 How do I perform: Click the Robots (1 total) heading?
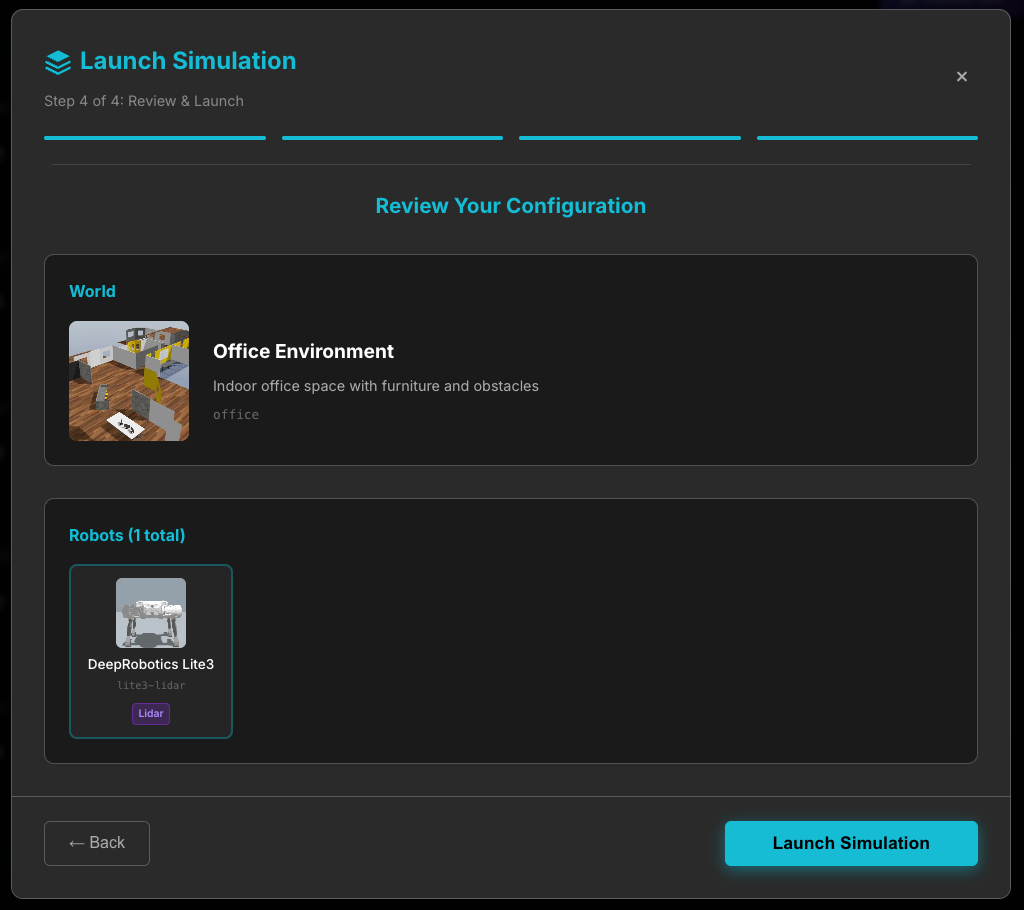coord(127,535)
